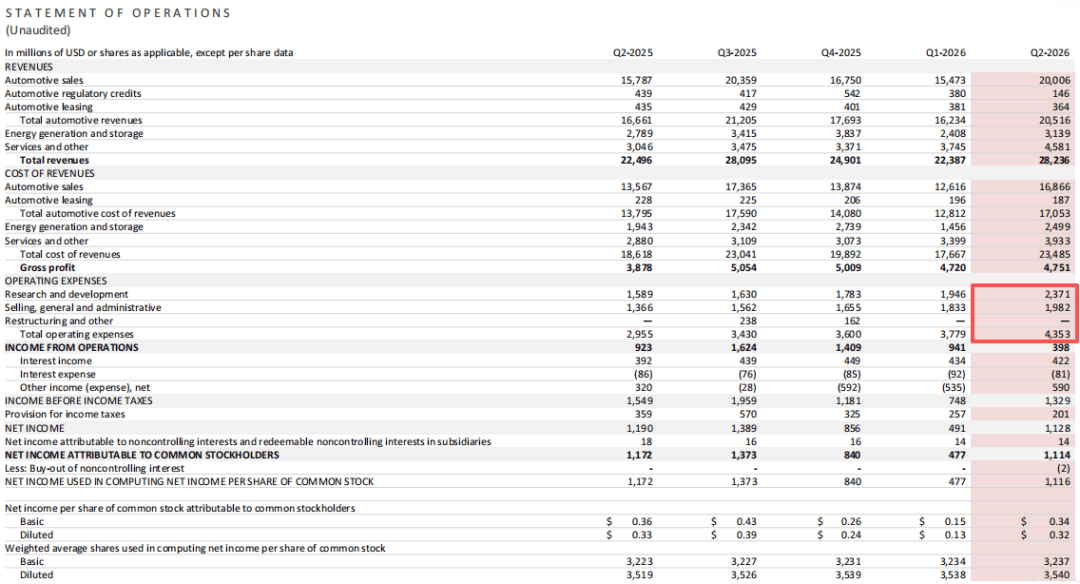Image resolution: width=1080 pixels, height=584 pixels.
Task: Click the Q4-2025 column header
Action: point(841,52)
